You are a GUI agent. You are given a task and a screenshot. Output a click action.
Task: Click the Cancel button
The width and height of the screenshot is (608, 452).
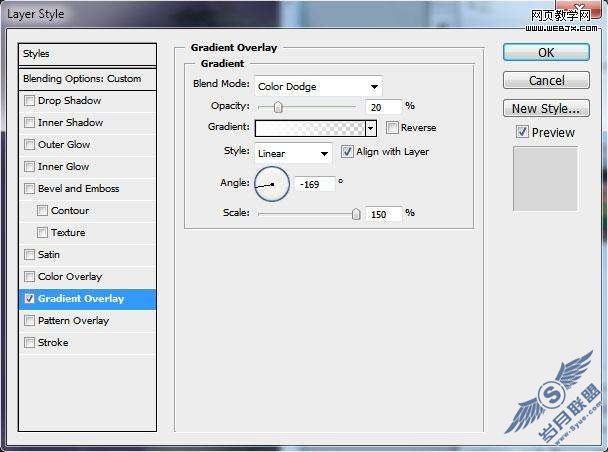click(546, 81)
